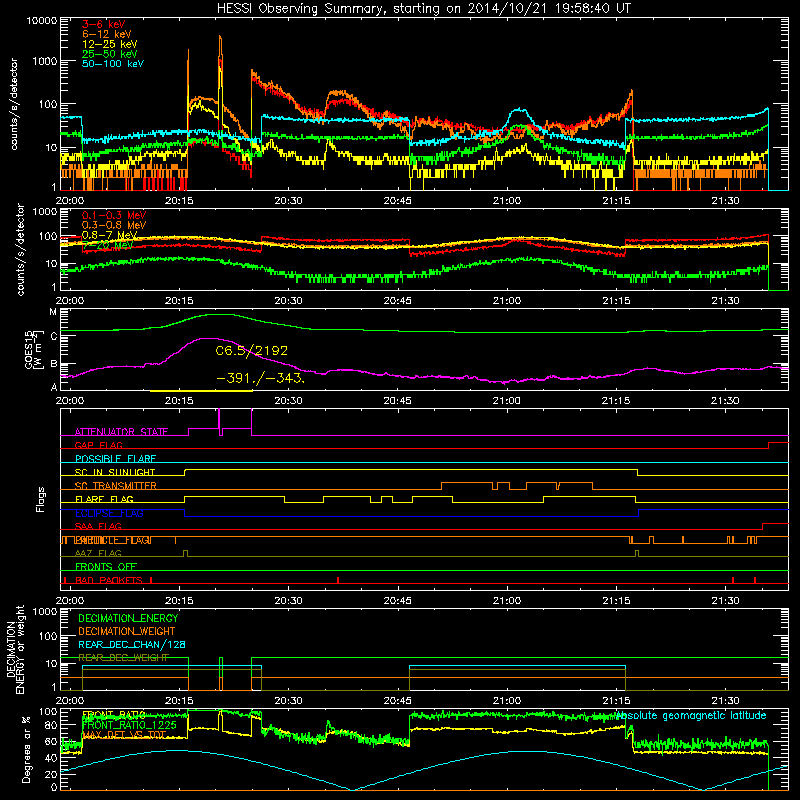
Task: Click the 0.3-0.8 MeV legend label
Action: click(114, 225)
